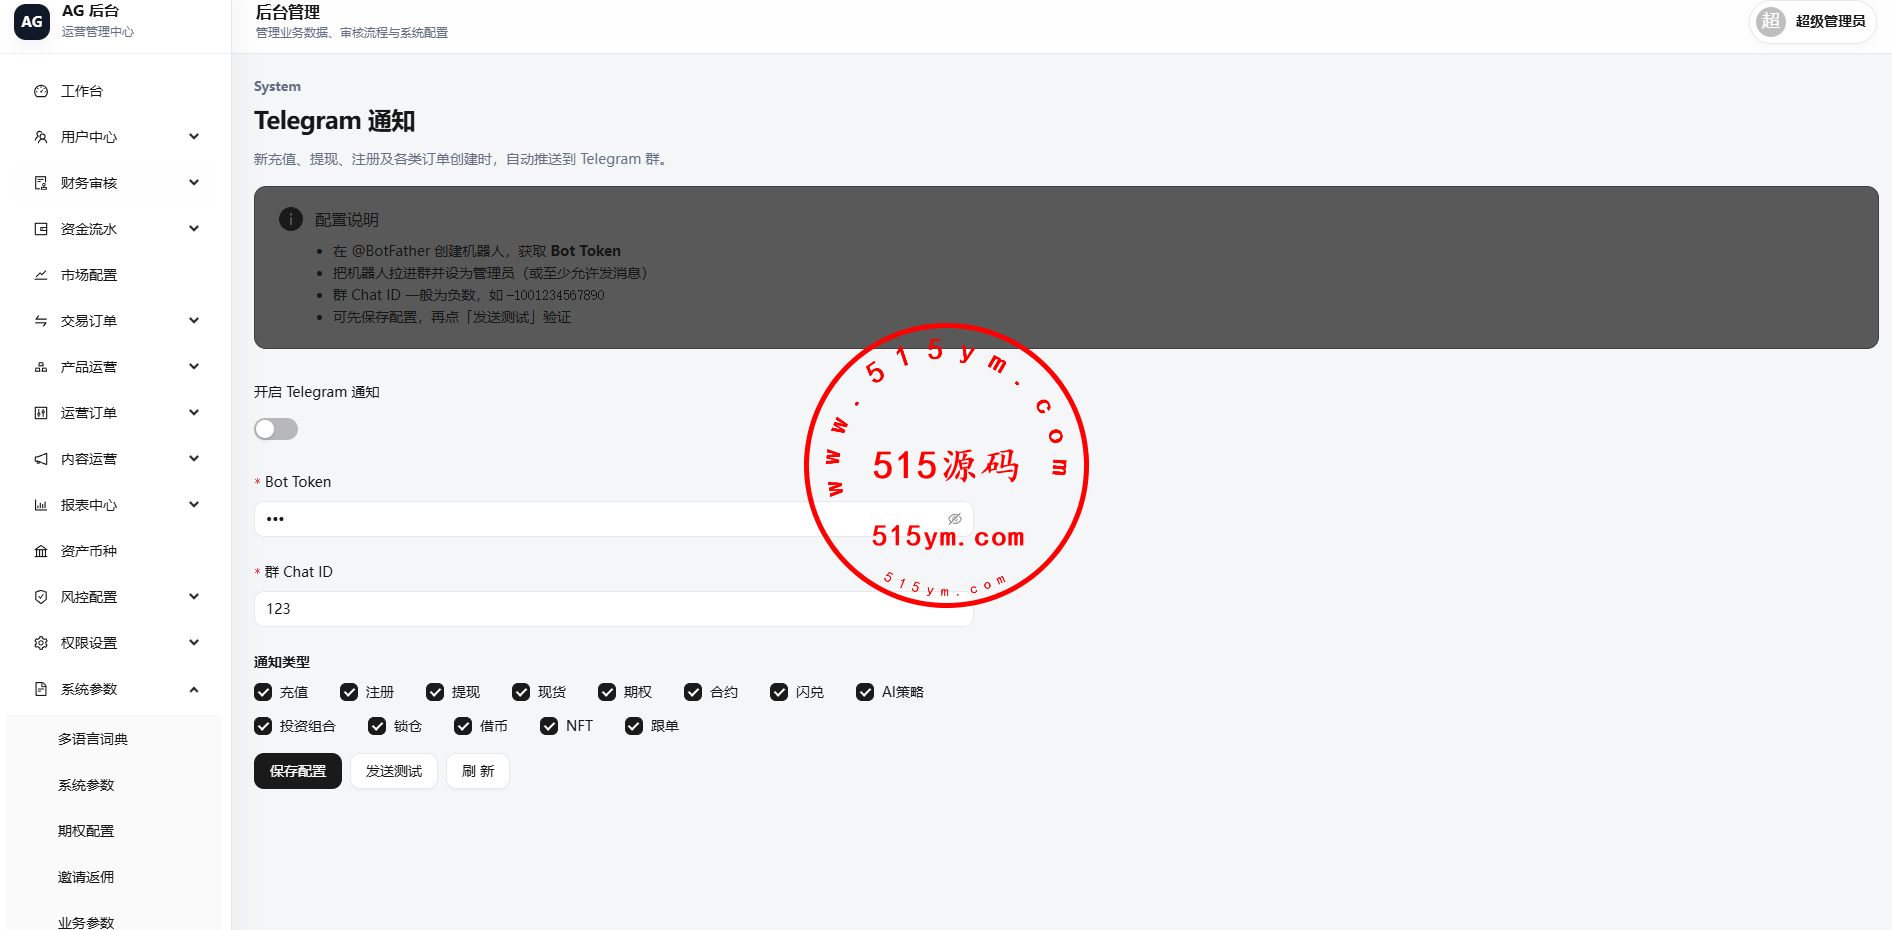Viewport: 1892px width, 930px height.
Task: Expand the 报表中心 menu chevron
Action: pos(194,505)
